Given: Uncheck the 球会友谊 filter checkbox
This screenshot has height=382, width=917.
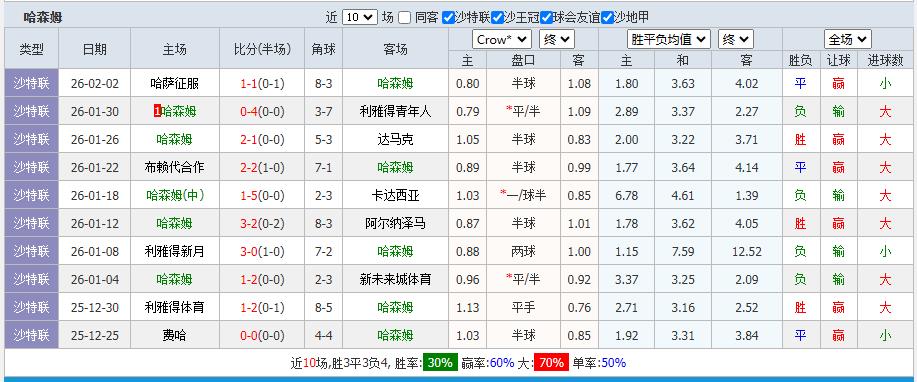Looking at the screenshot, I should (x=546, y=18).
